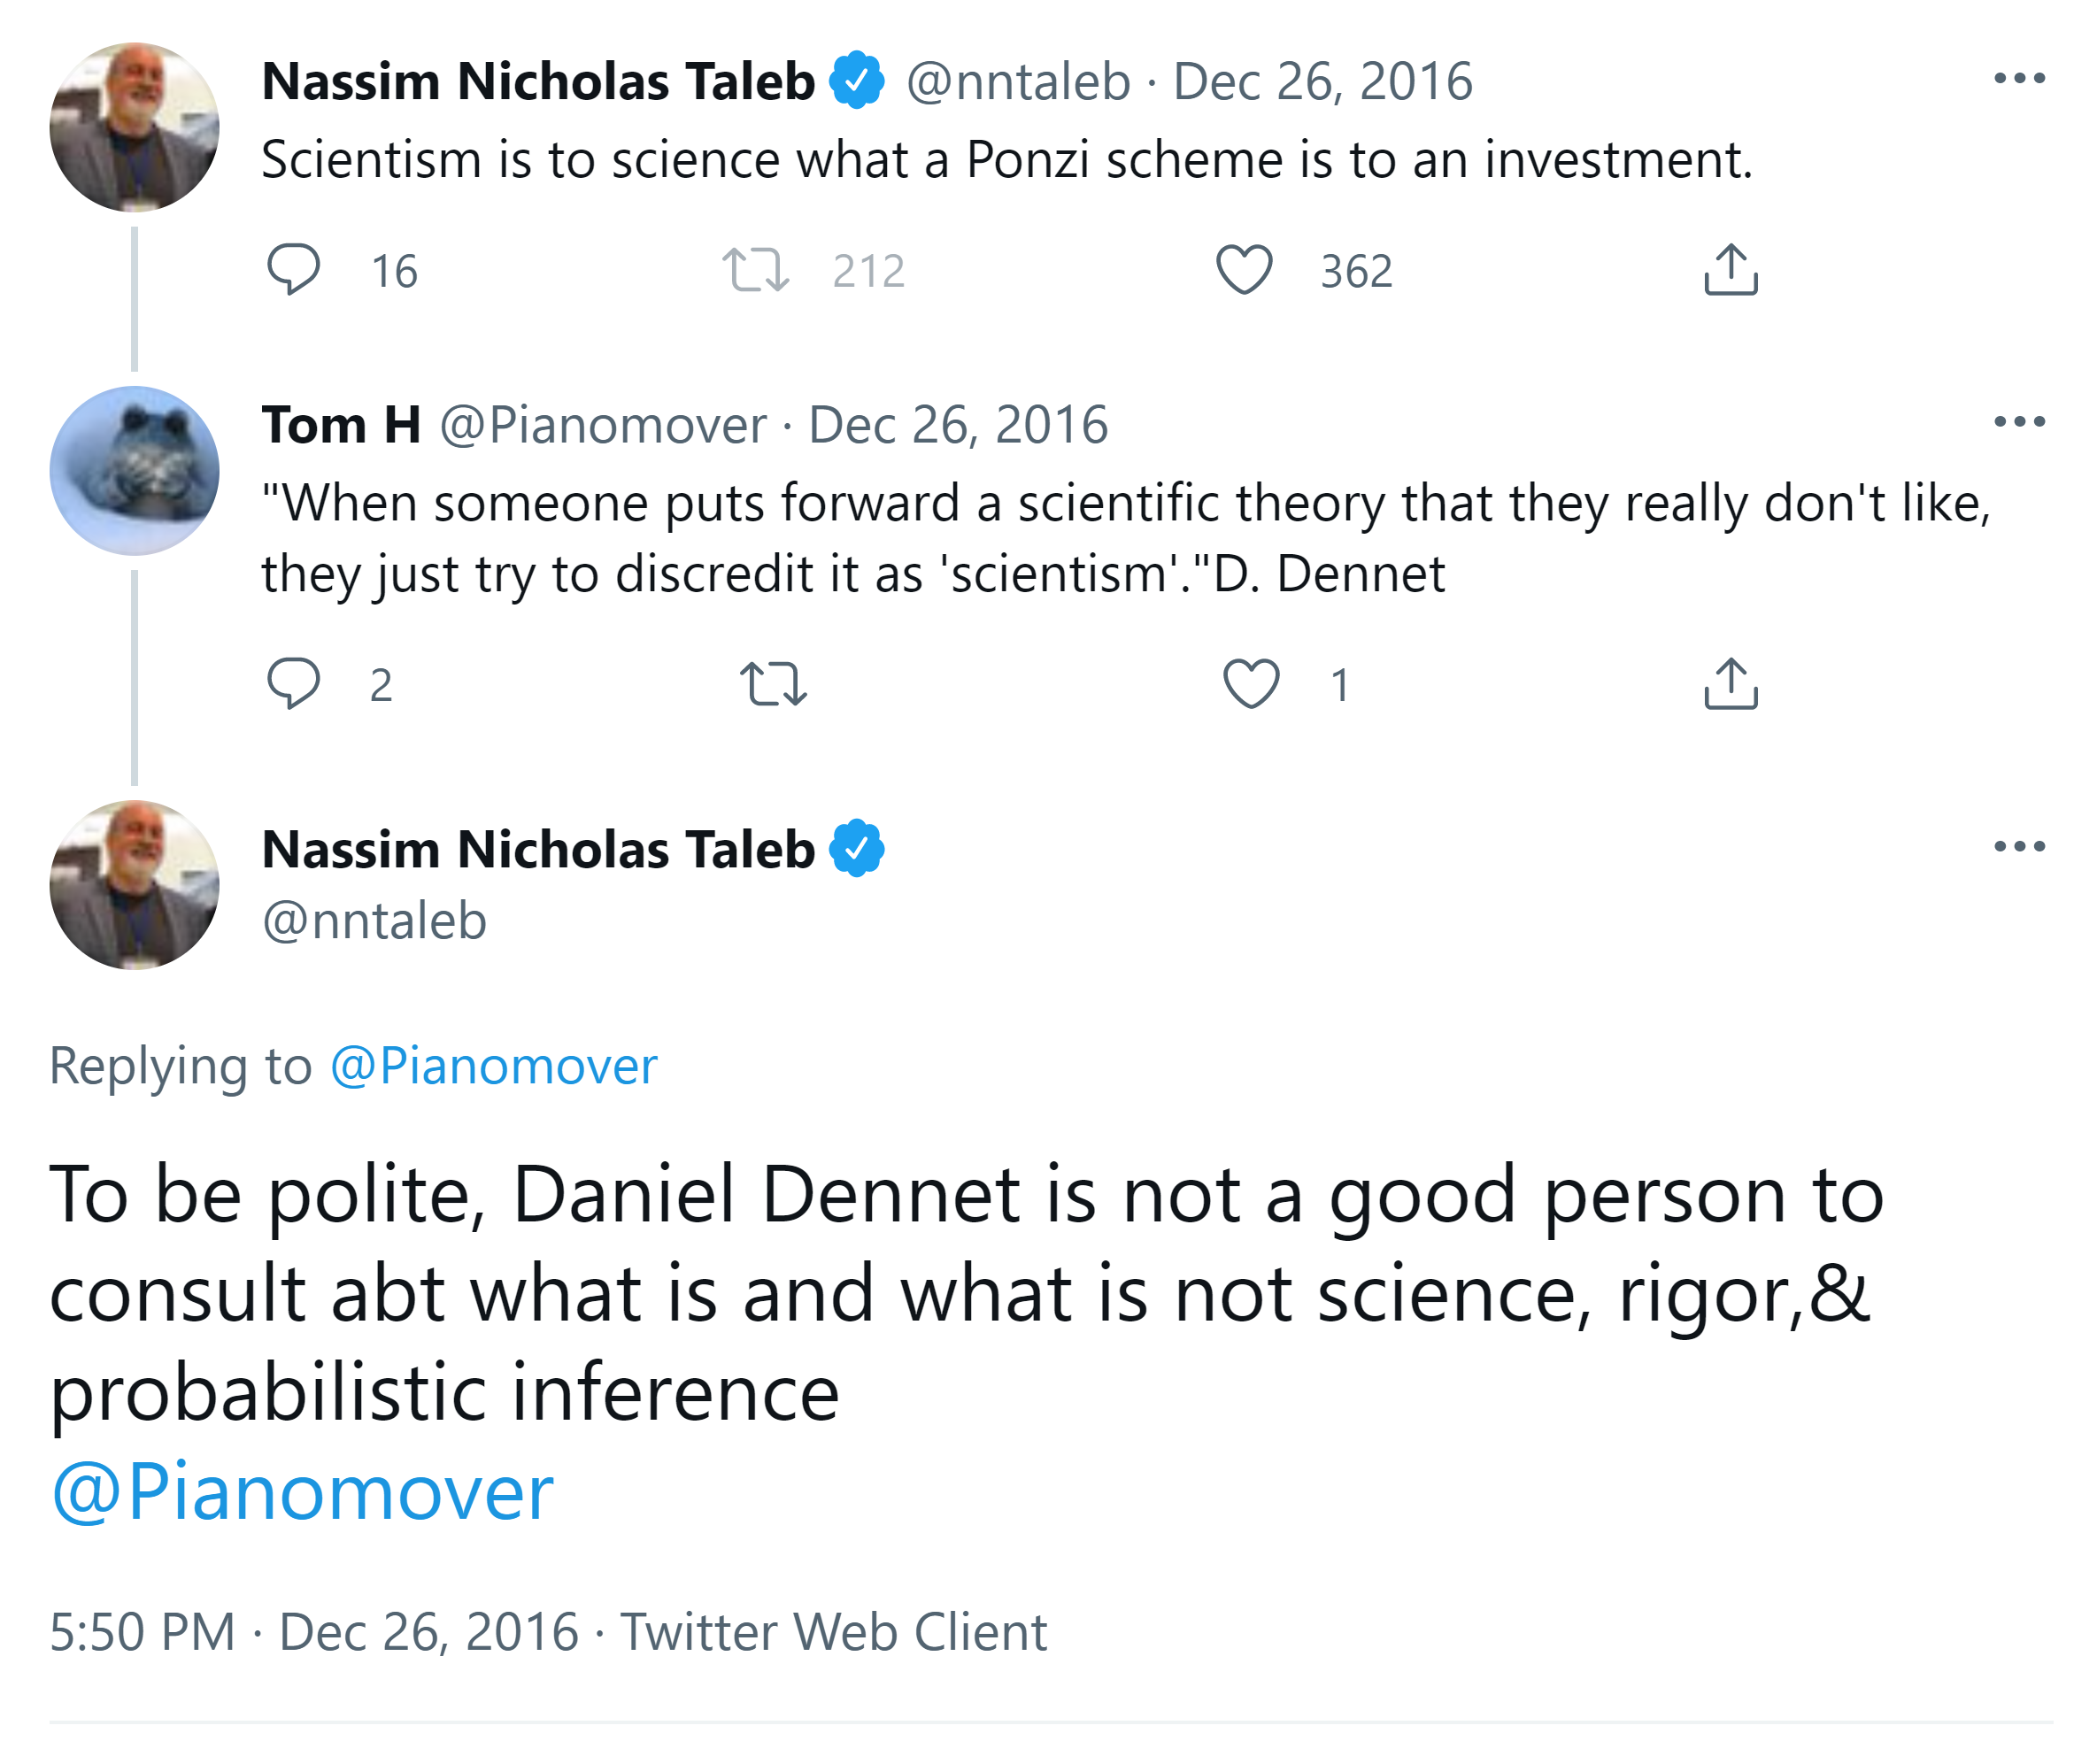Like Taleb's Scientism tweet
This screenshot has width=2097, height=1764.
1244,270
